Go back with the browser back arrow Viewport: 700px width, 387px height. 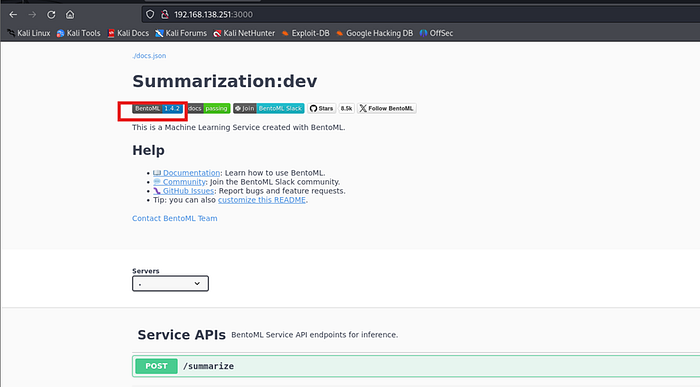click(x=13, y=15)
